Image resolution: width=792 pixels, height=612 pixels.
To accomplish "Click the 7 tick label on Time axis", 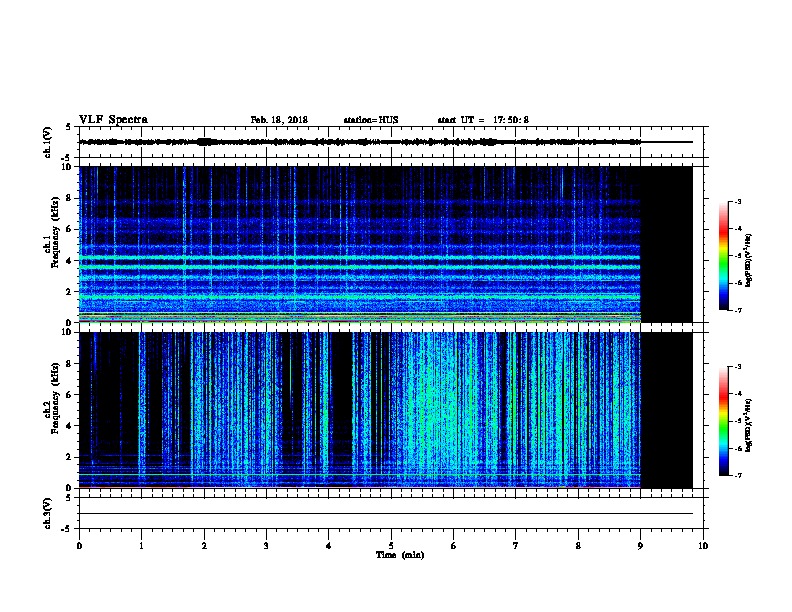I will point(516,546).
